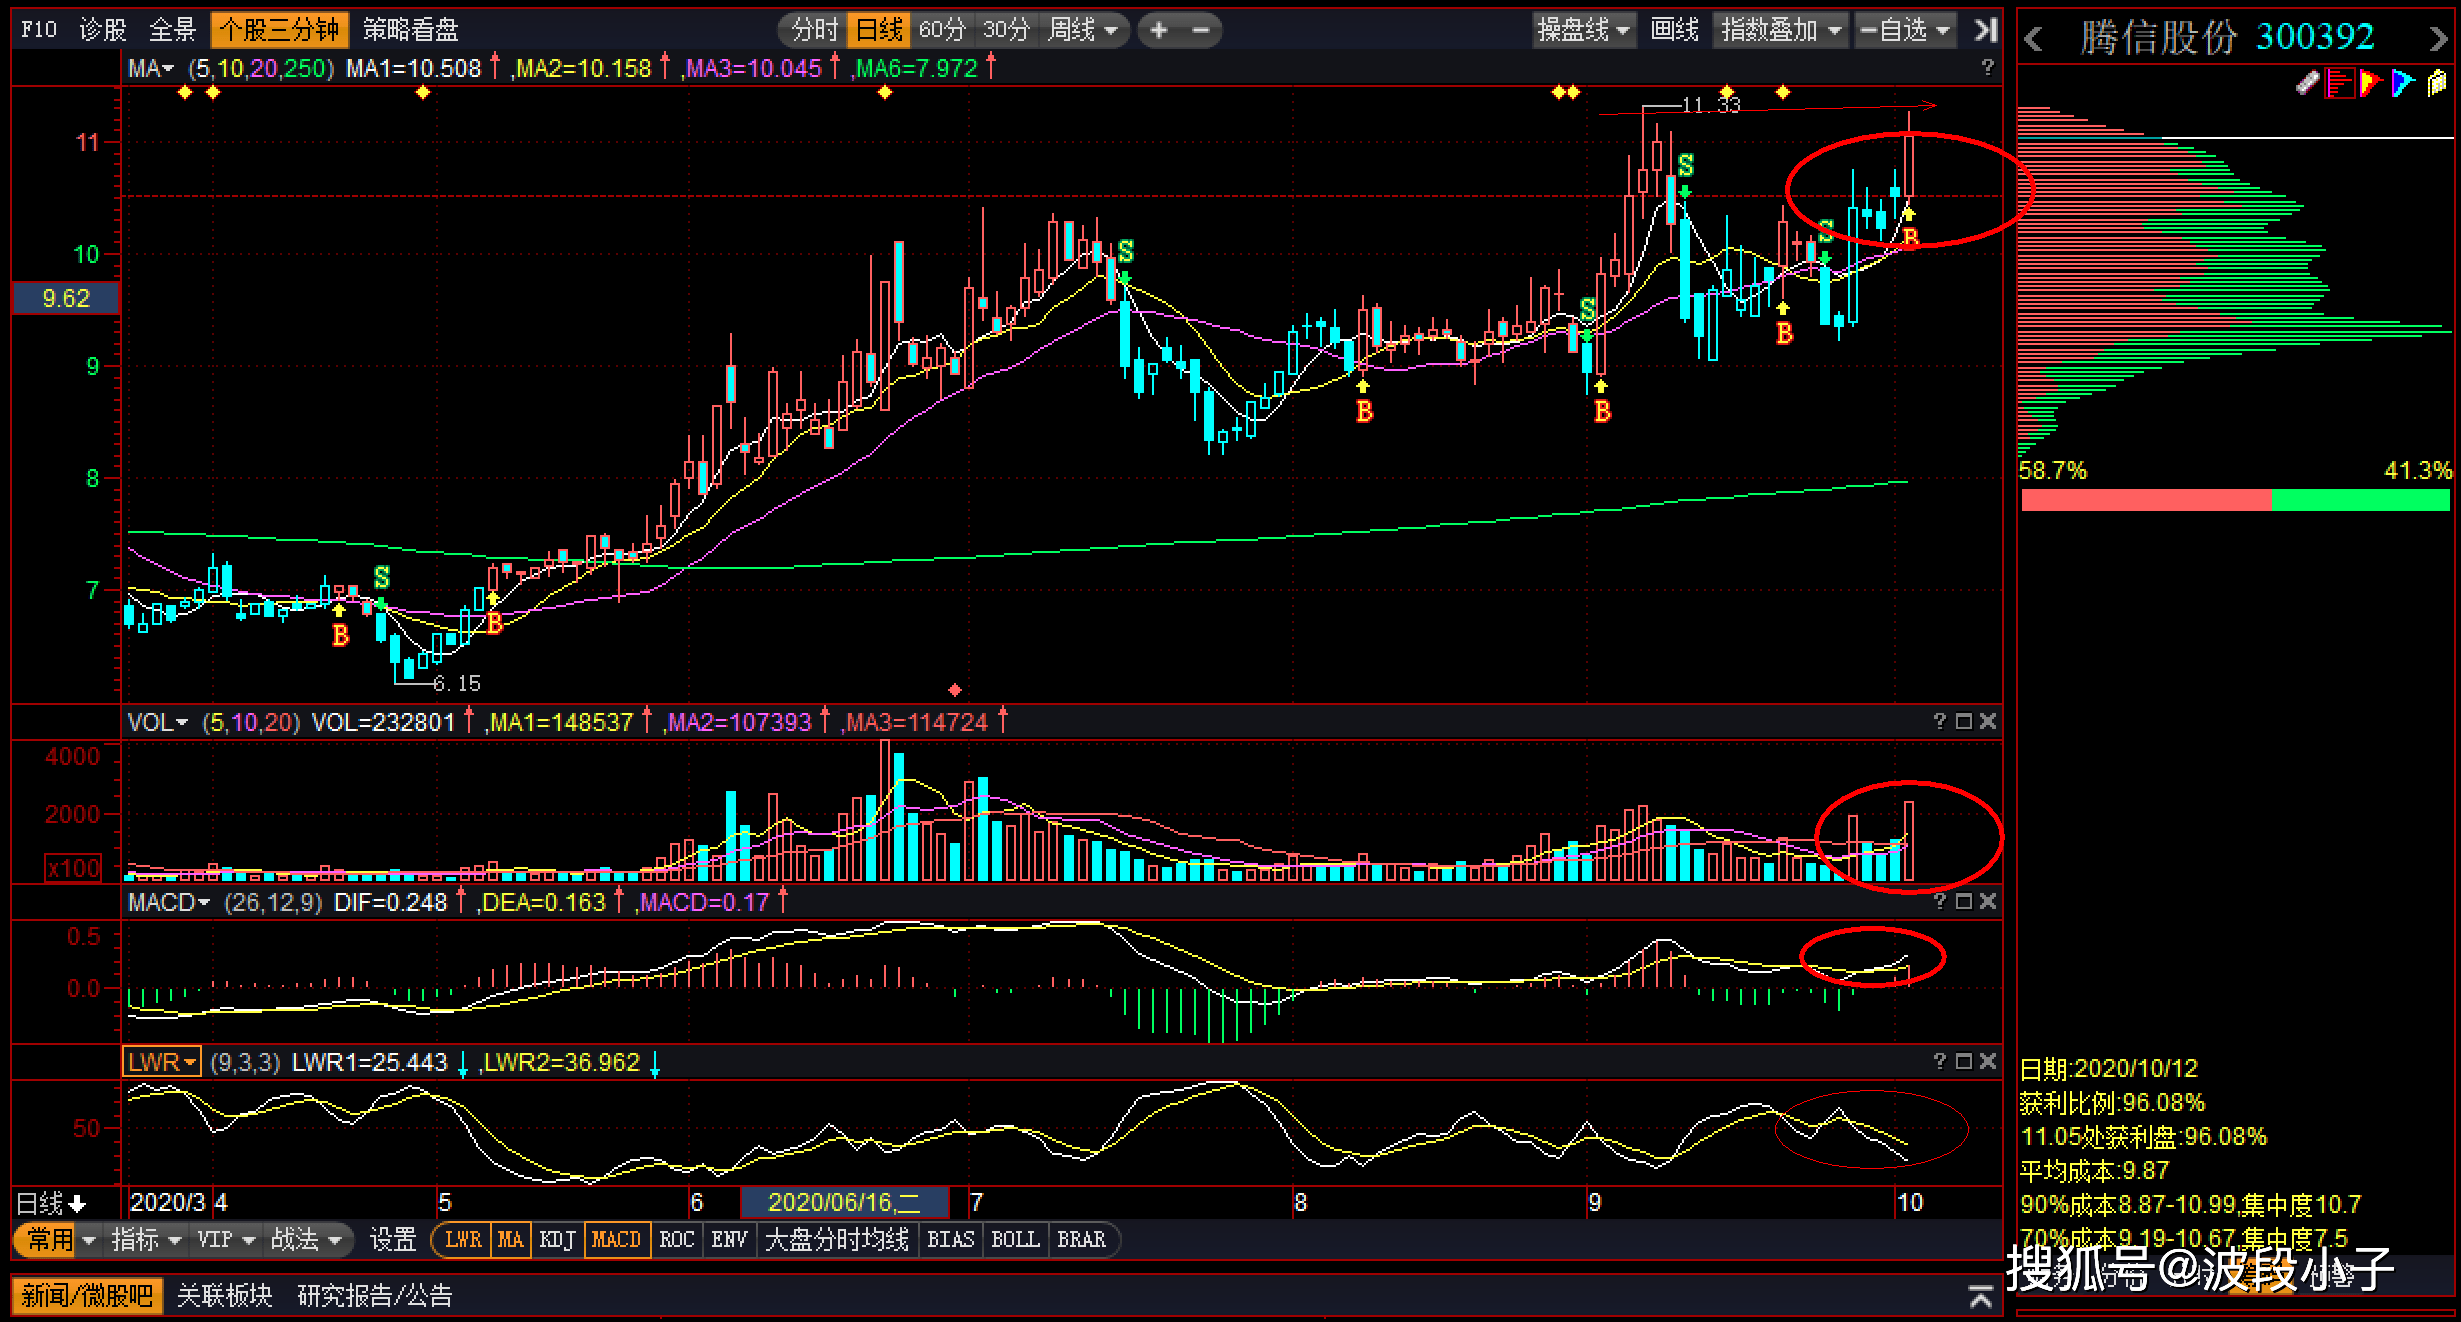Zoom out chart with minus button

click(x=1201, y=30)
